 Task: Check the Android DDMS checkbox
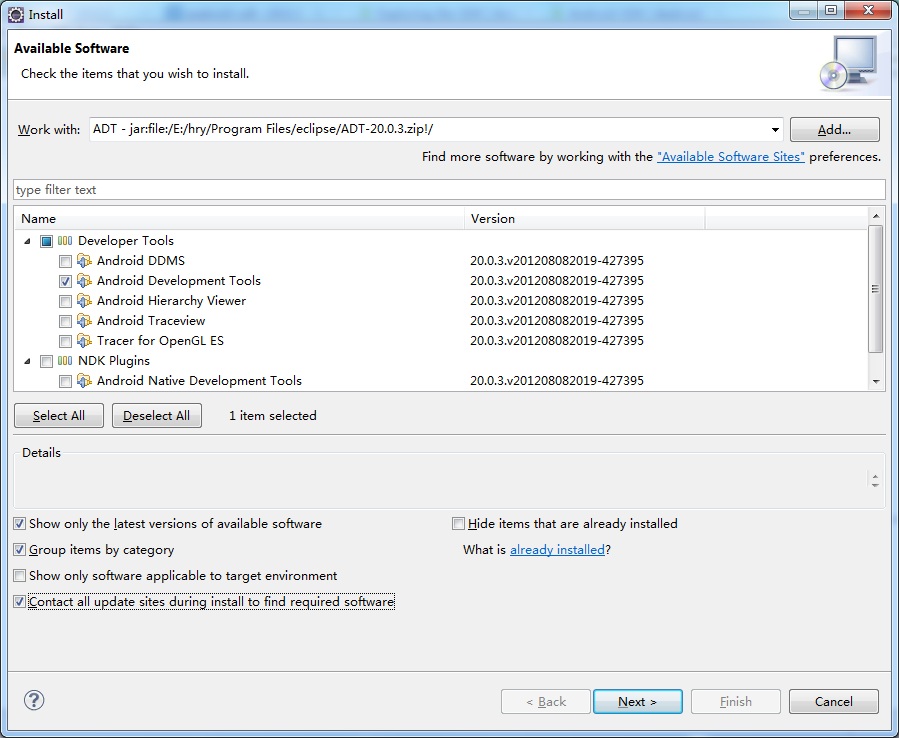coord(65,261)
